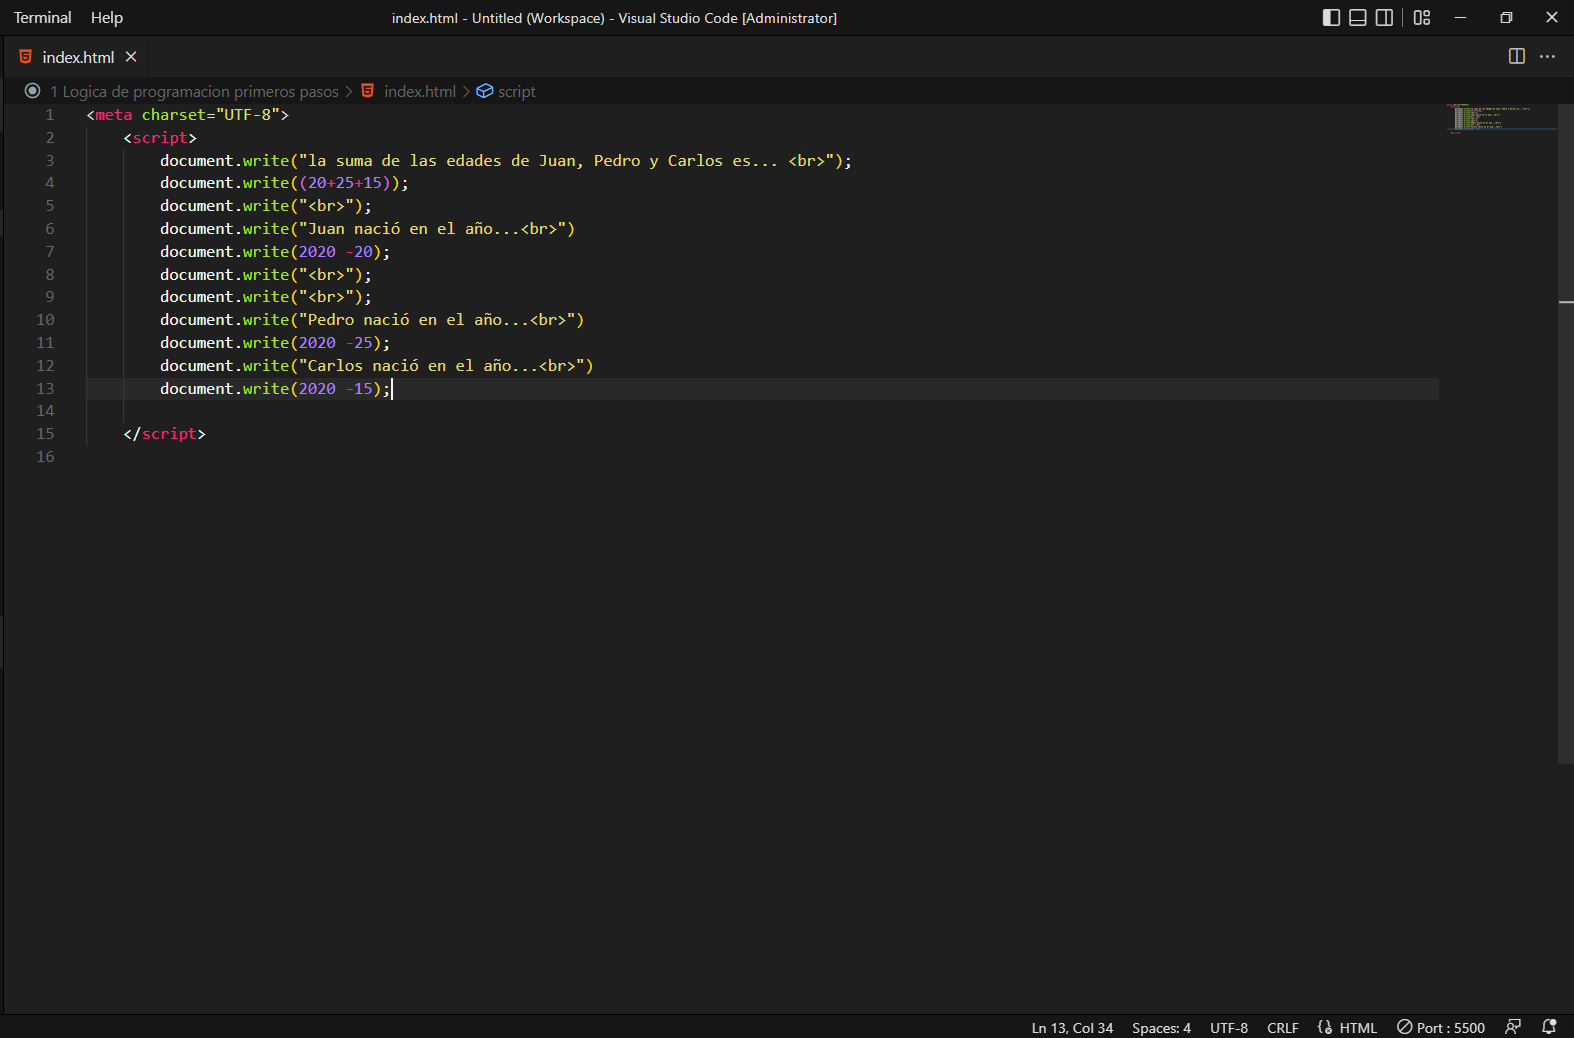Click the script breadcrumb symbol
The height and width of the screenshot is (1038, 1574).
[517, 91]
